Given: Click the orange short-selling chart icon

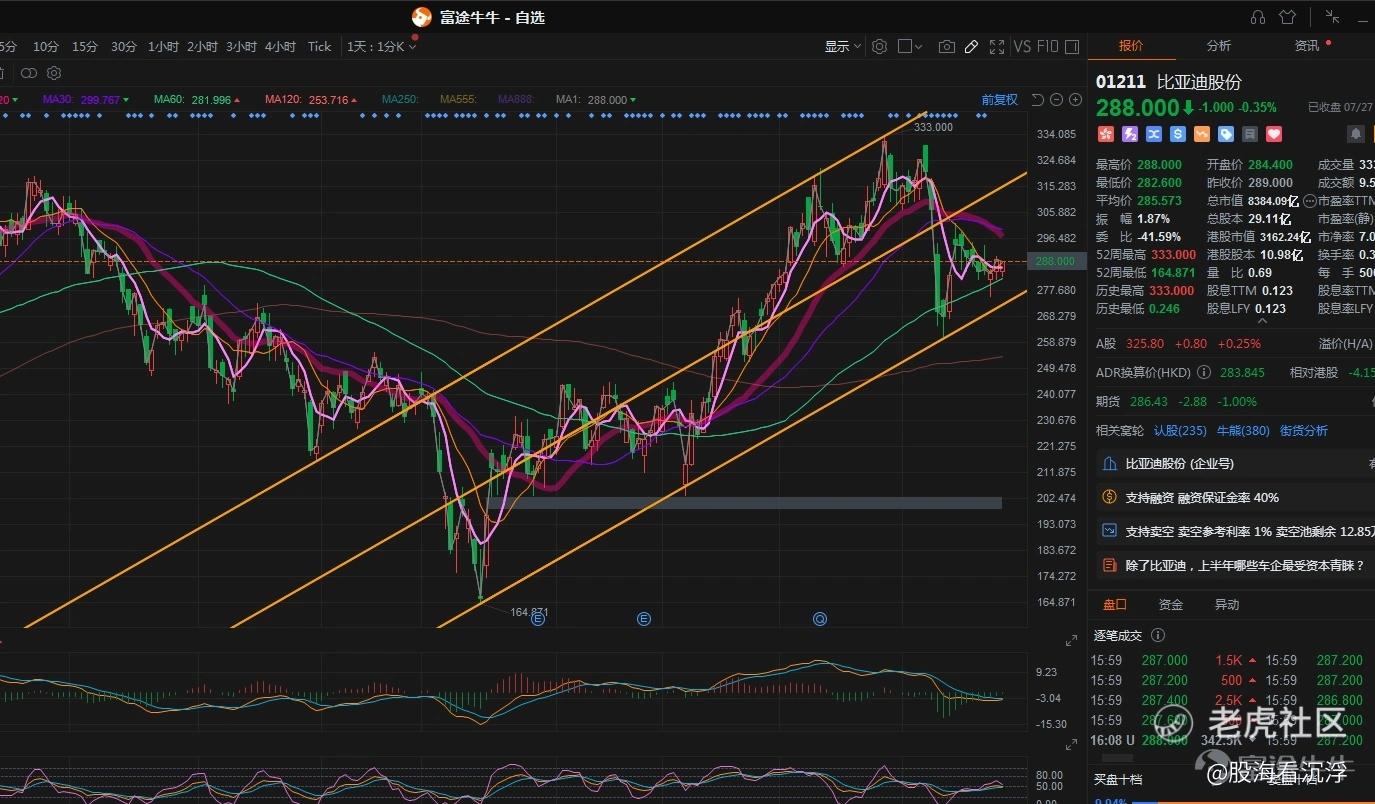Looking at the screenshot, I should [x=1202, y=134].
